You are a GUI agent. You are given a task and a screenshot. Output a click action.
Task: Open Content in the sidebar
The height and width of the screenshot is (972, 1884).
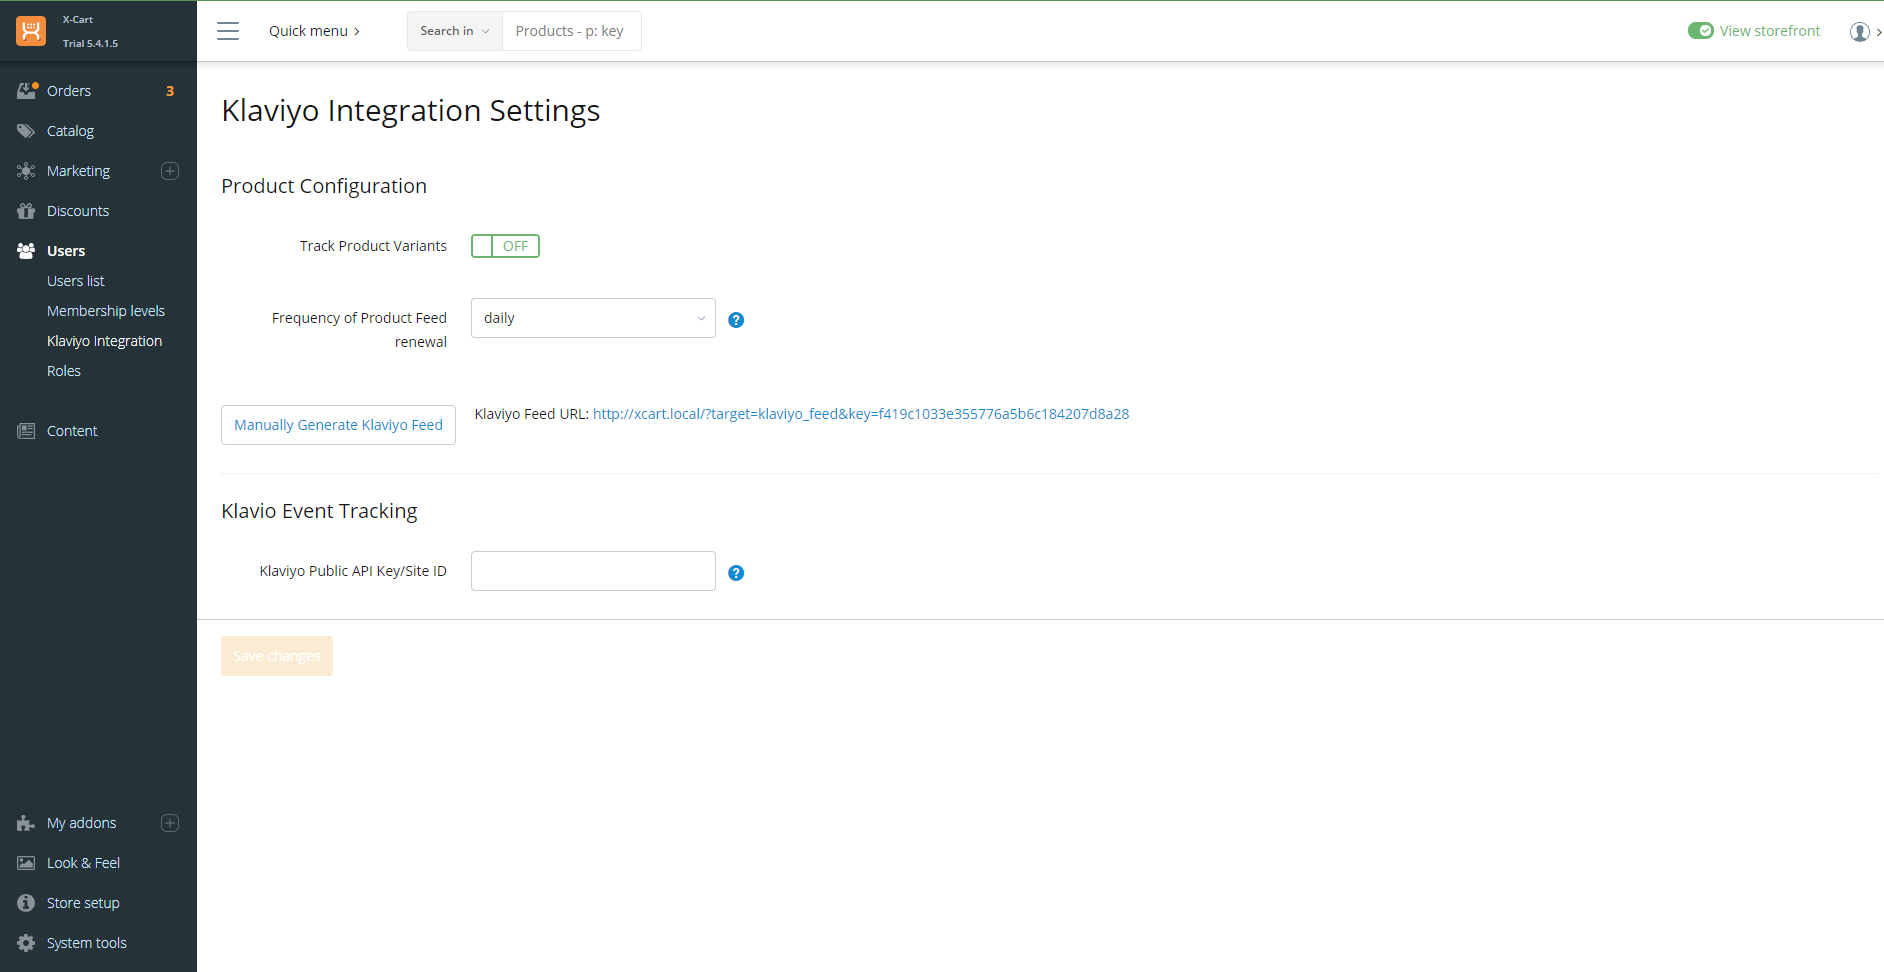pyautogui.click(x=72, y=431)
